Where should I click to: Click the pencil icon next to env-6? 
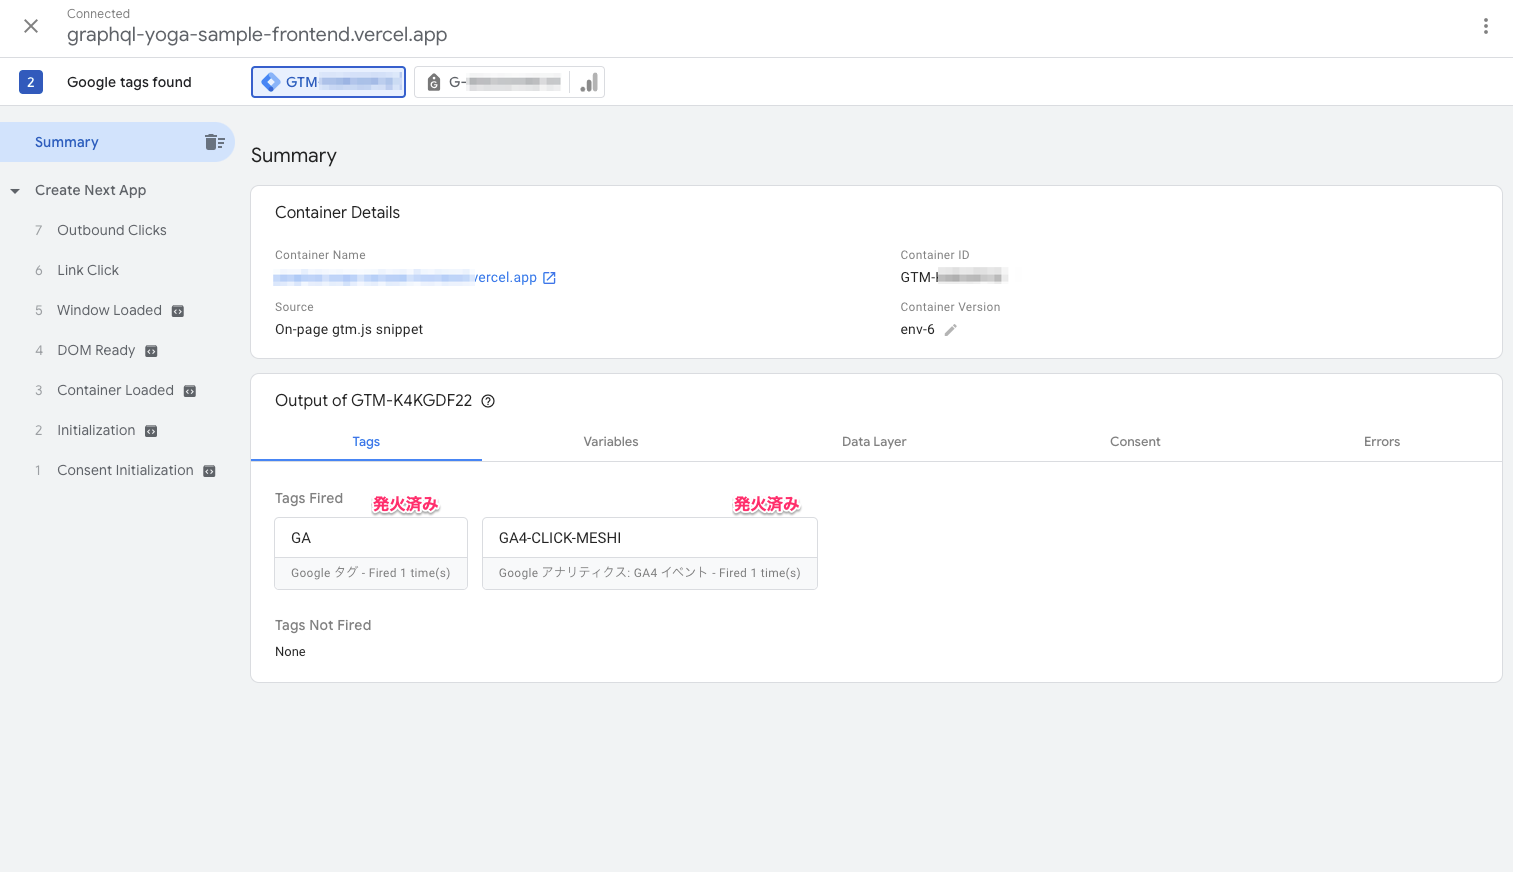pyautogui.click(x=951, y=330)
